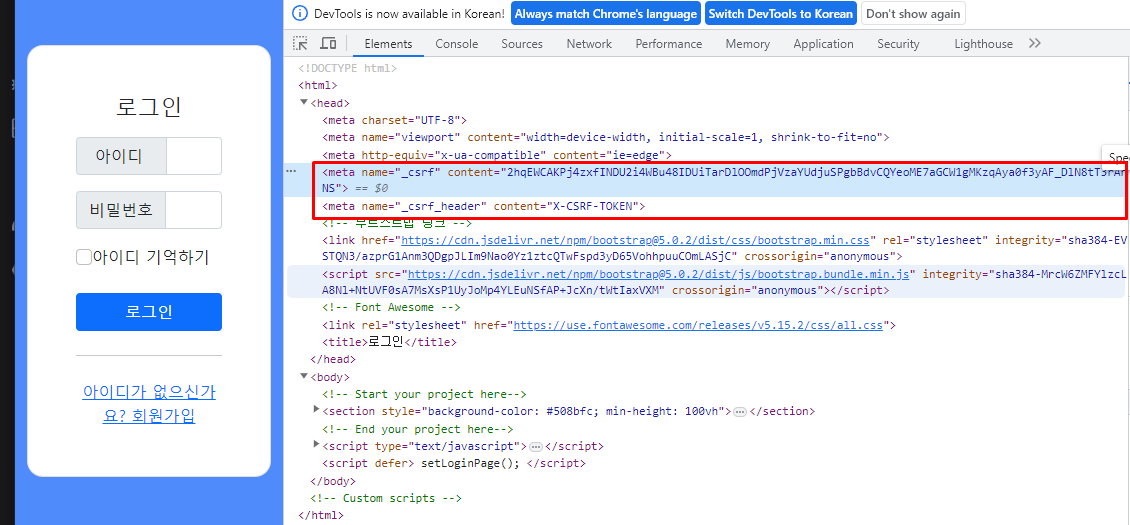Expand the collapsed script ellipsis badge
This screenshot has width=1130, height=525.
[x=535, y=446]
